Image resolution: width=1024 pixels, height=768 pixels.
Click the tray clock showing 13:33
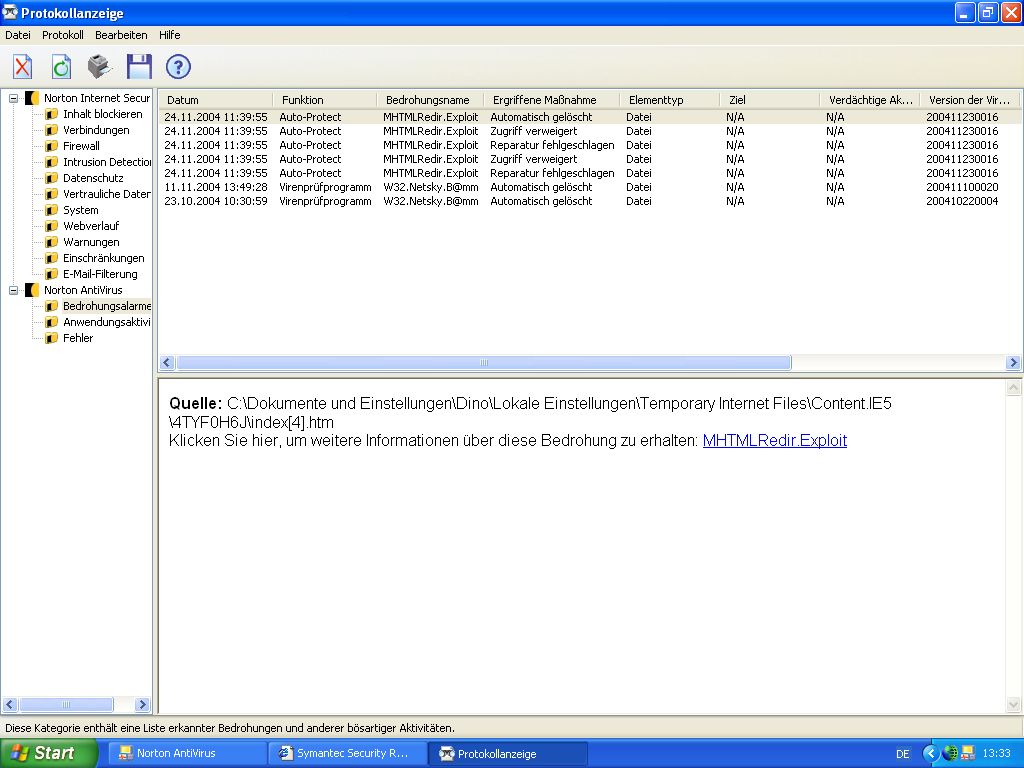[x=996, y=754]
